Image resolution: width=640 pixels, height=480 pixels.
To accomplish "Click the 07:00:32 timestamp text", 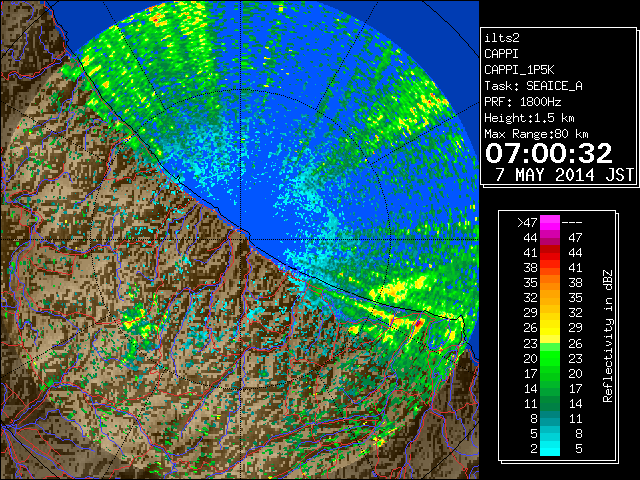I will click(549, 153).
